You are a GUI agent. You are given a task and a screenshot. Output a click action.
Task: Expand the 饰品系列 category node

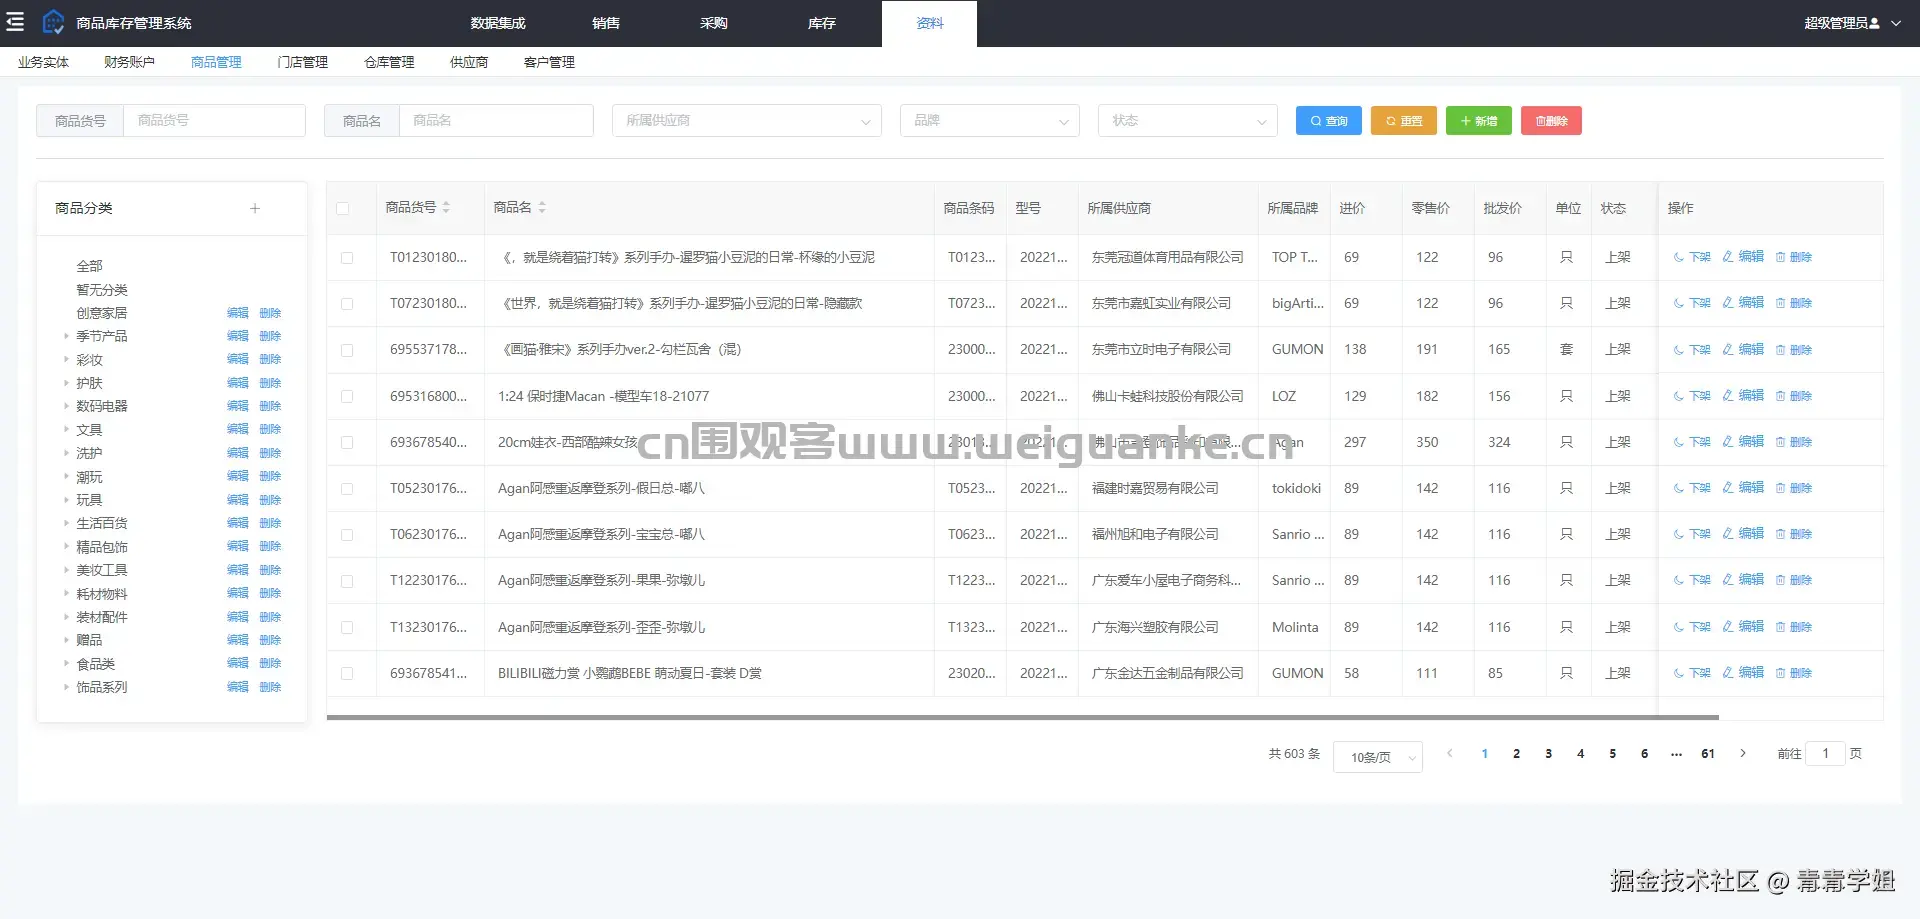66,687
